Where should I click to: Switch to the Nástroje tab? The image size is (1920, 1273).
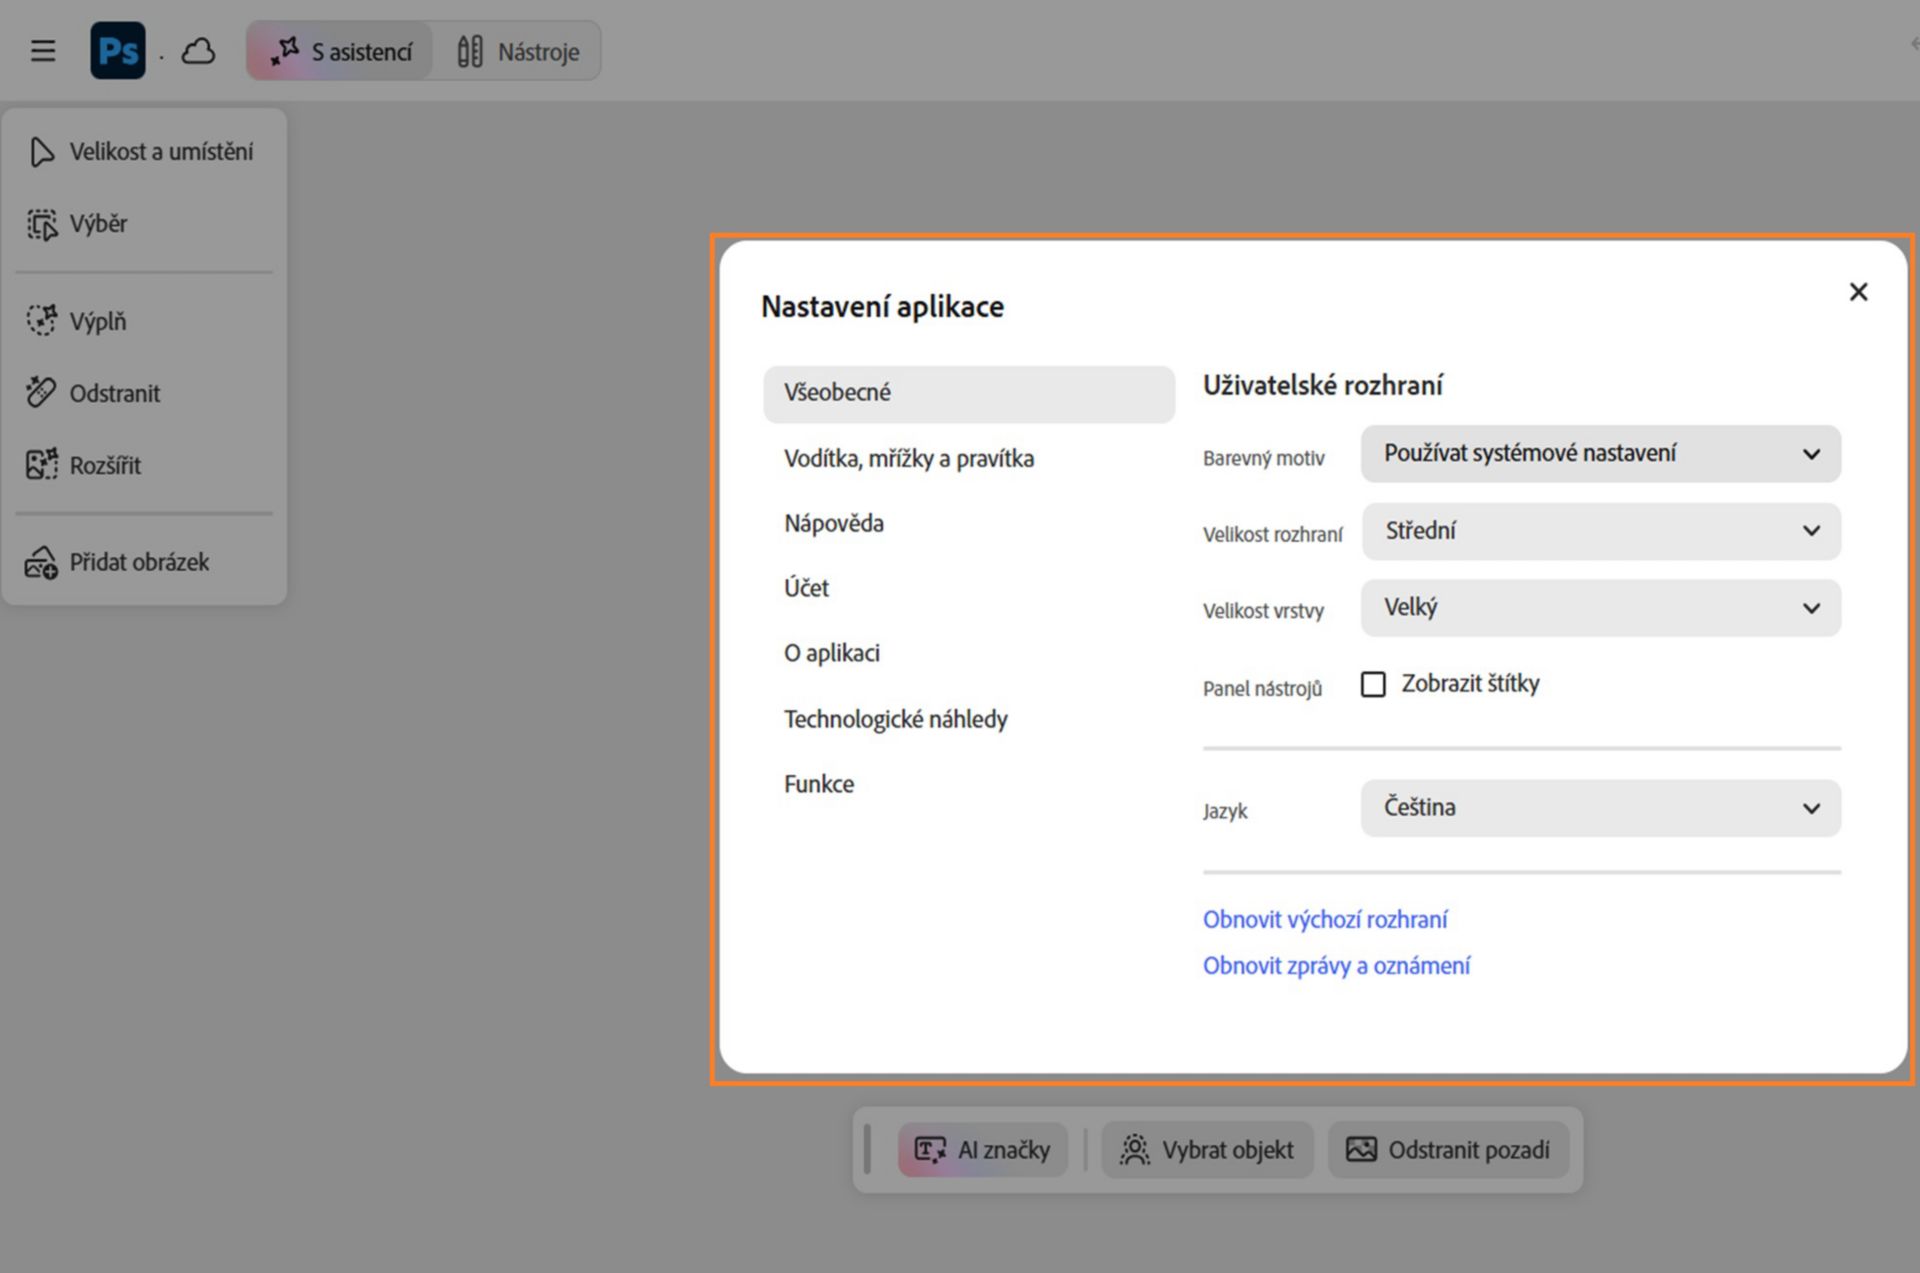point(518,51)
